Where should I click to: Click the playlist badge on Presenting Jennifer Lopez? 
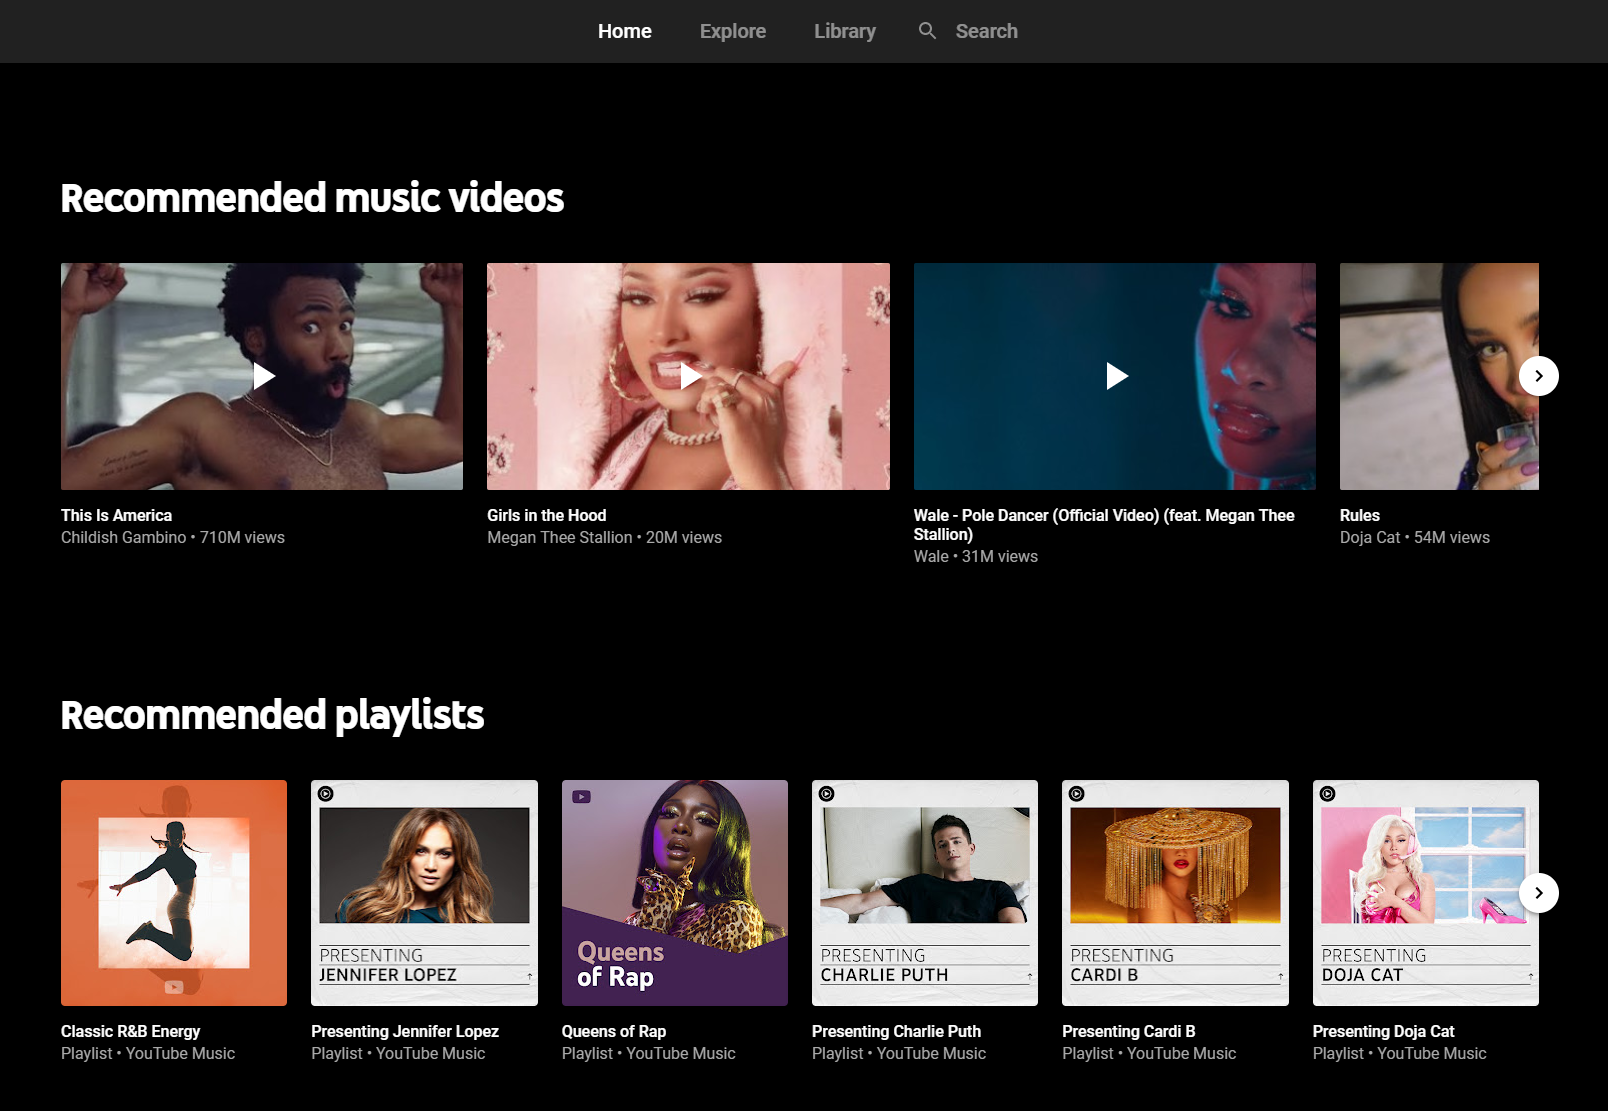pyautogui.click(x=324, y=794)
